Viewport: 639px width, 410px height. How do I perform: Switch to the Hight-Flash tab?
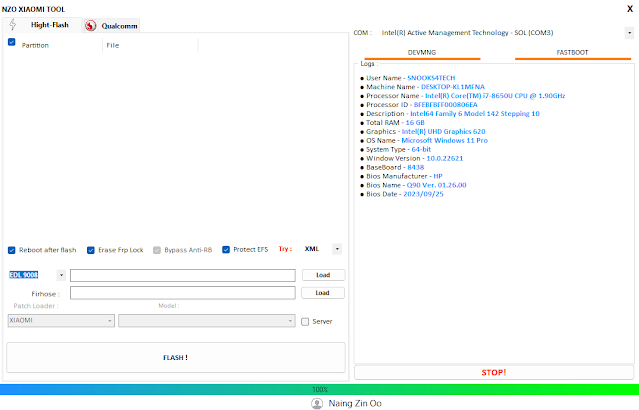pos(42,25)
